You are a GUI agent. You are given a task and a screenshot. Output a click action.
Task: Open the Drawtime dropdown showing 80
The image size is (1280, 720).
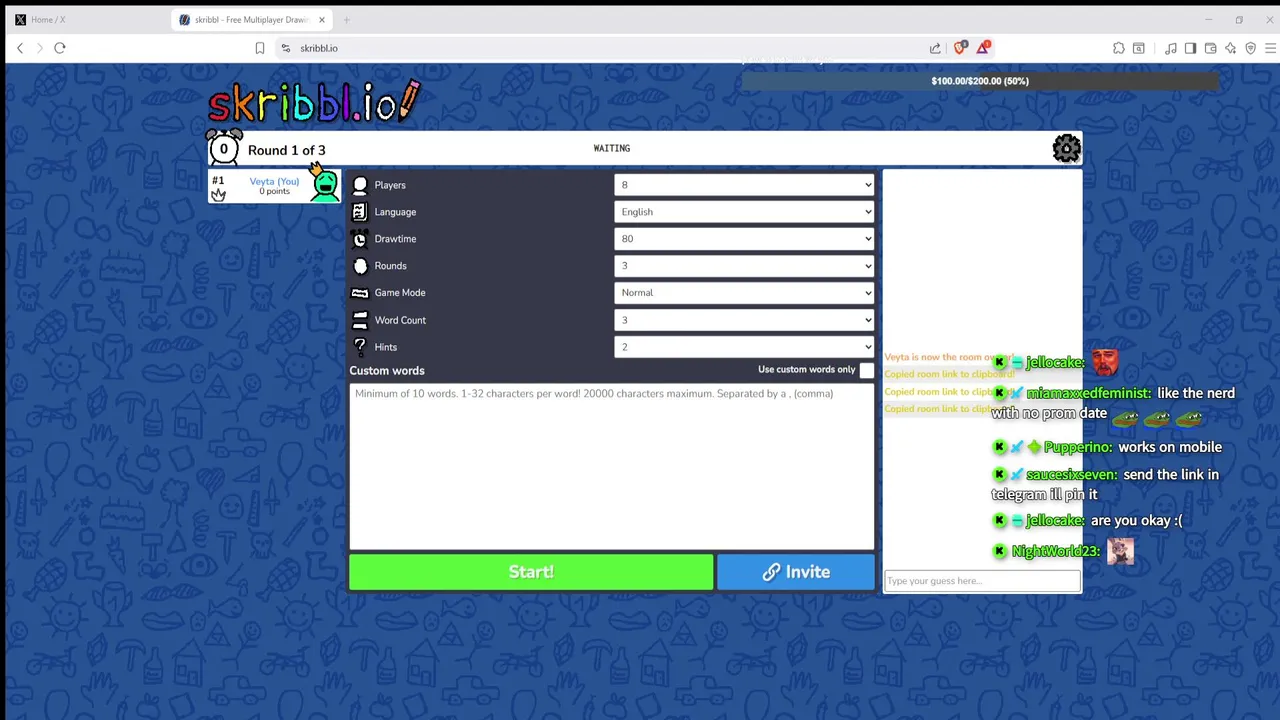(x=744, y=239)
